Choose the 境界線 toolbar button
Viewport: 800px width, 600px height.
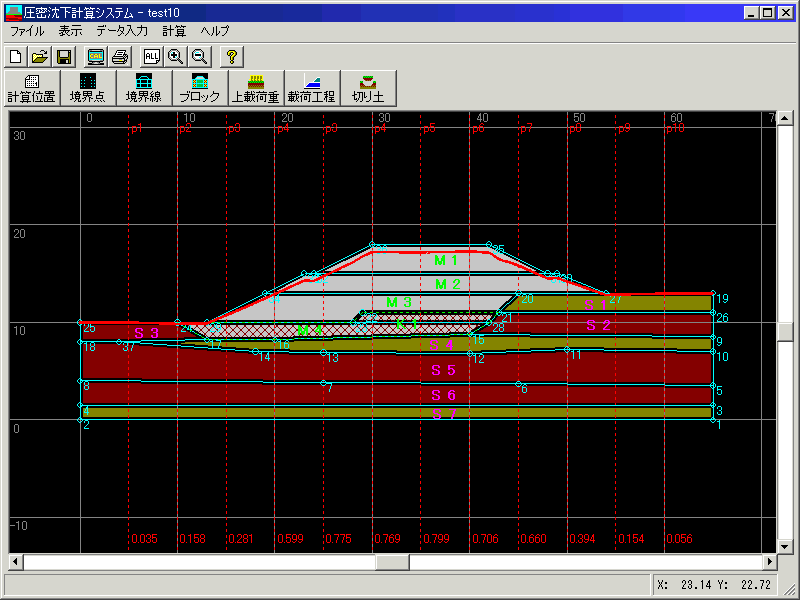click(144, 88)
